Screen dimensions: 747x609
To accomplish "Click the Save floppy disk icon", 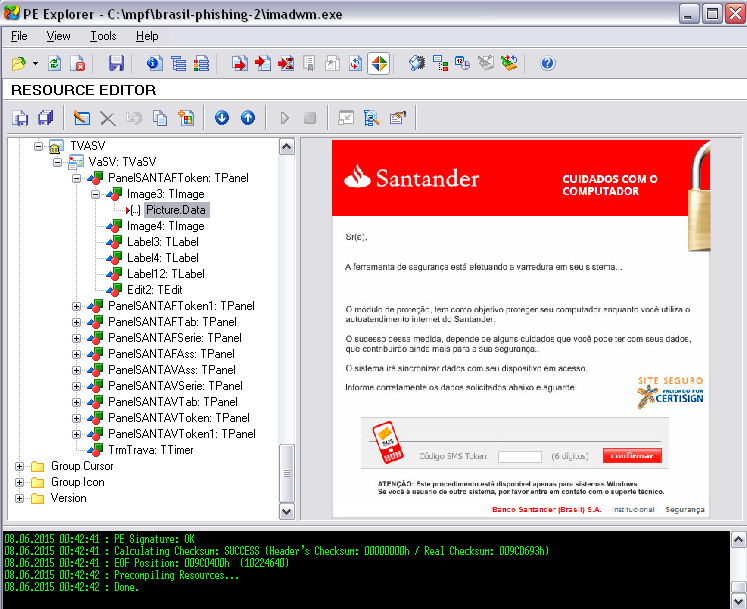I will coord(116,63).
